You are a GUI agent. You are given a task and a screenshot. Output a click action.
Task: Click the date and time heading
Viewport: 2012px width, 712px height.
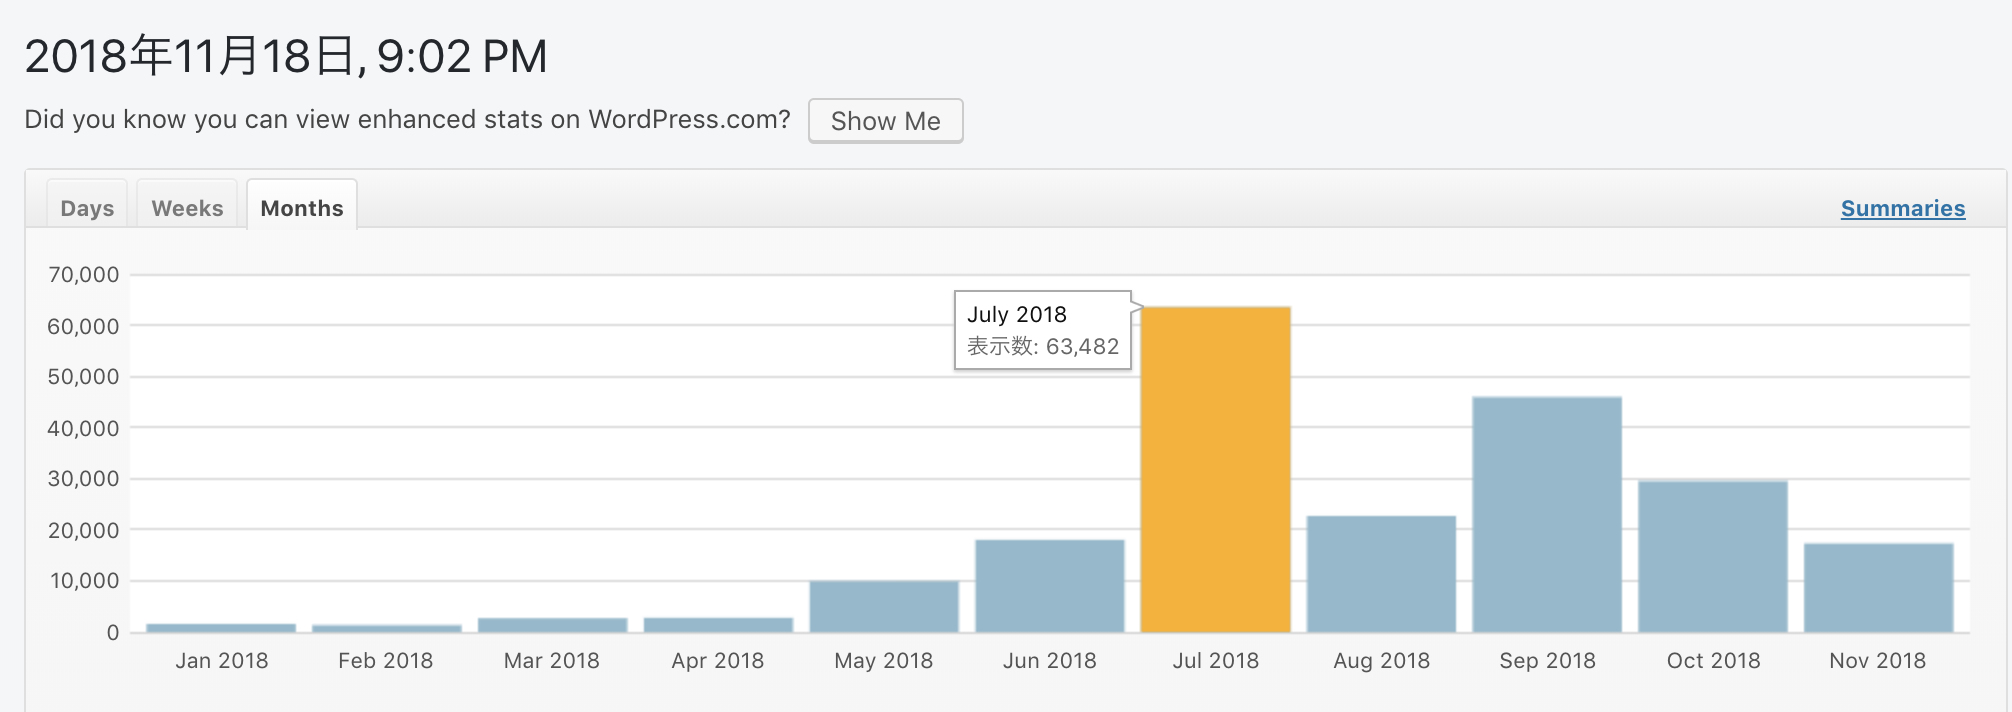tap(286, 56)
